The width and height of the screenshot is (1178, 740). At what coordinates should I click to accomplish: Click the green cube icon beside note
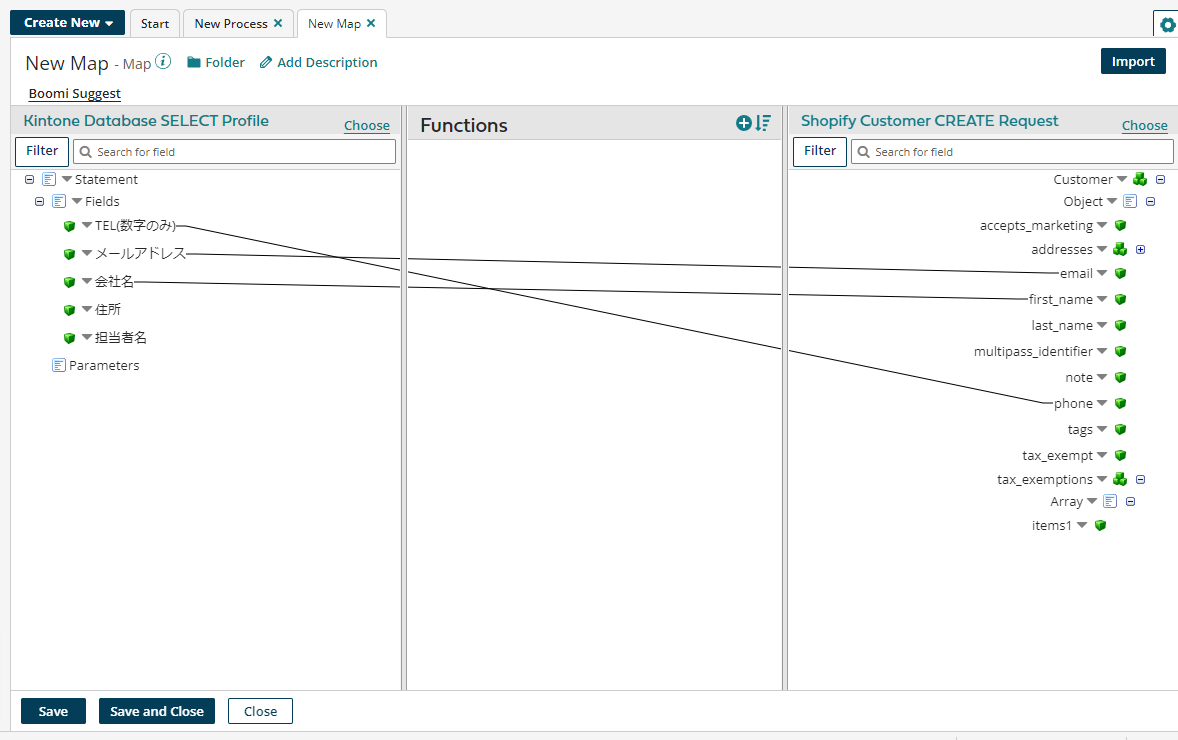1120,377
